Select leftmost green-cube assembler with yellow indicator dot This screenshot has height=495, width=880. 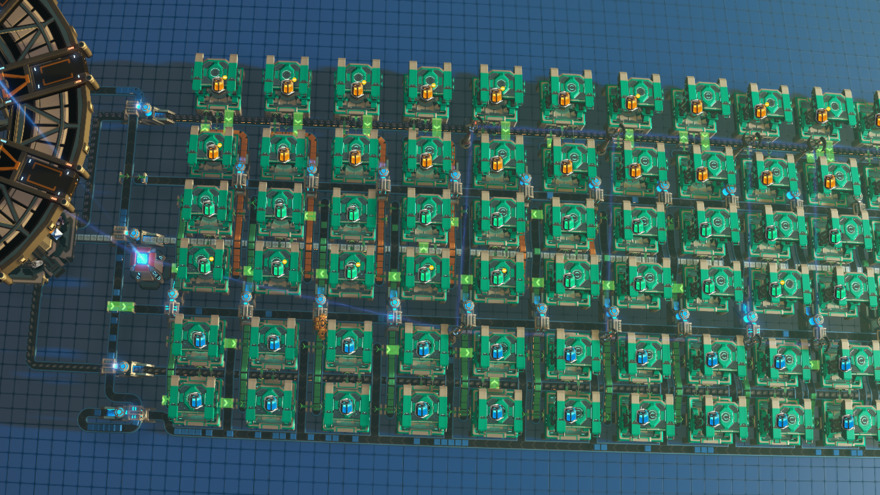[x=204, y=264]
